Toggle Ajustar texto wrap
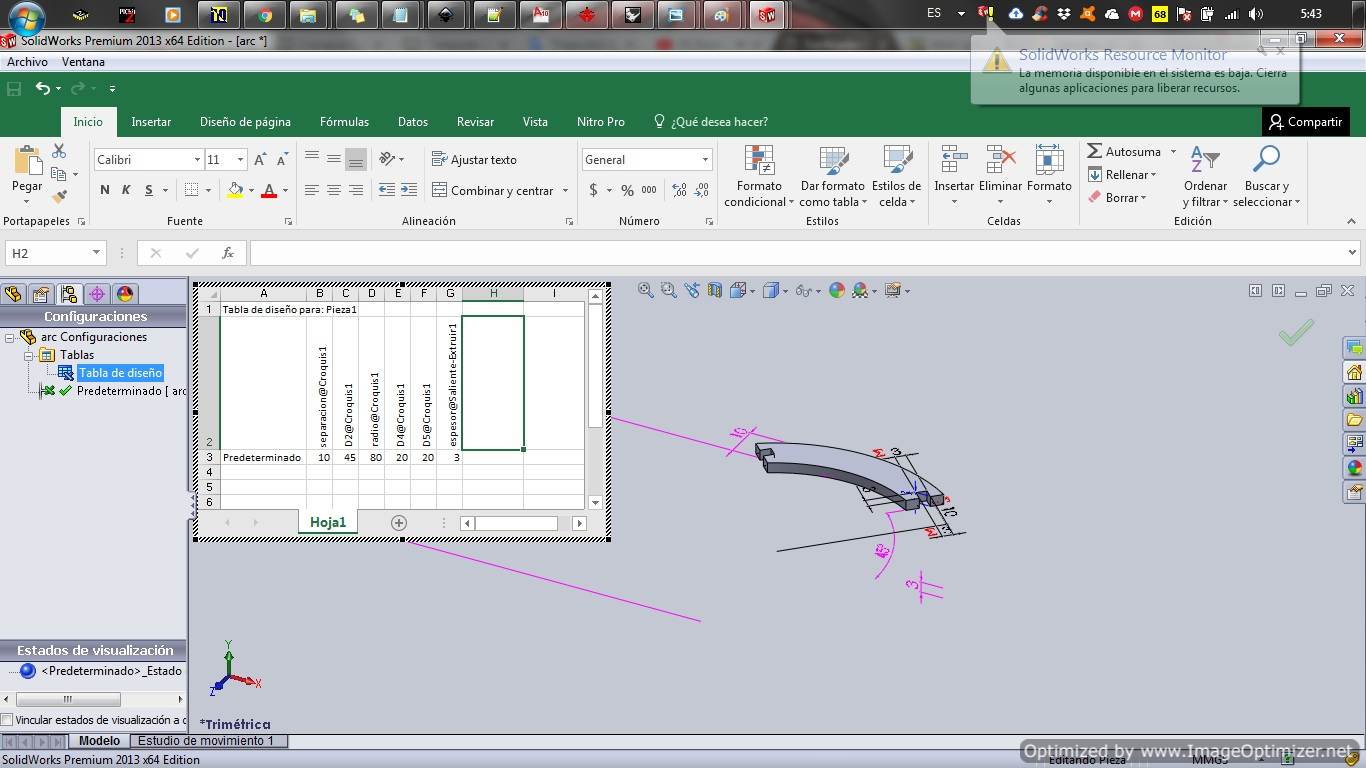This screenshot has height=768, width=1366. (x=474, y=159)
